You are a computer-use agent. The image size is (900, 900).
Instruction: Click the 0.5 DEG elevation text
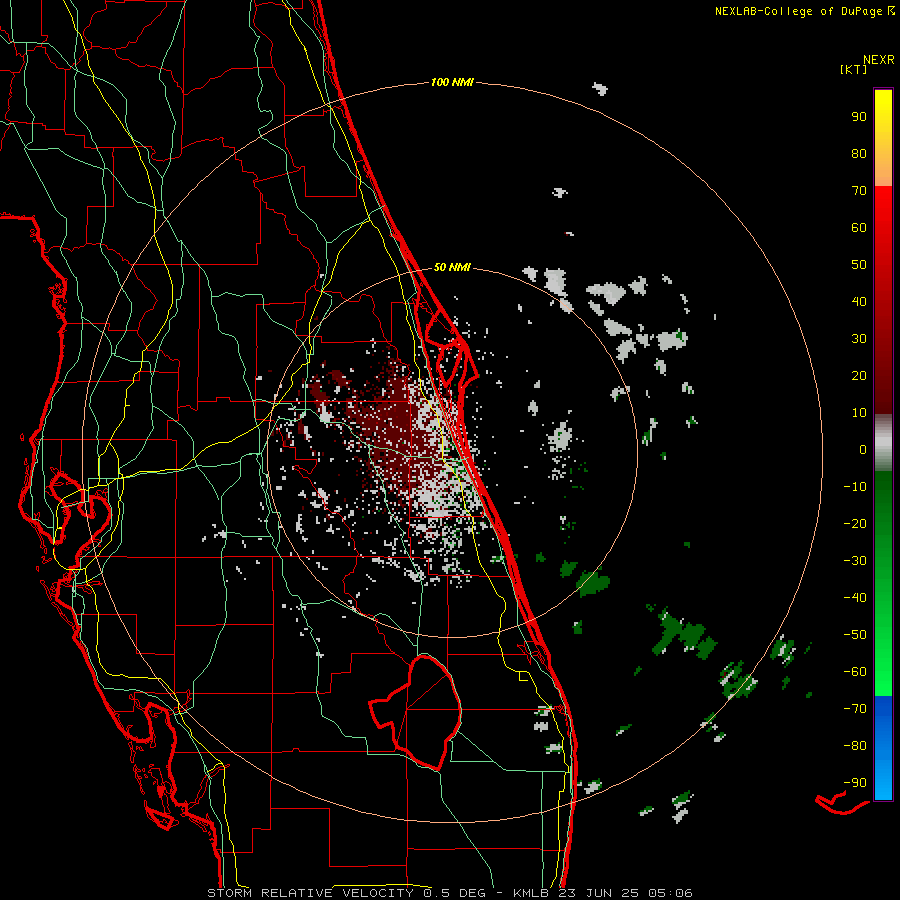[453, 893]
